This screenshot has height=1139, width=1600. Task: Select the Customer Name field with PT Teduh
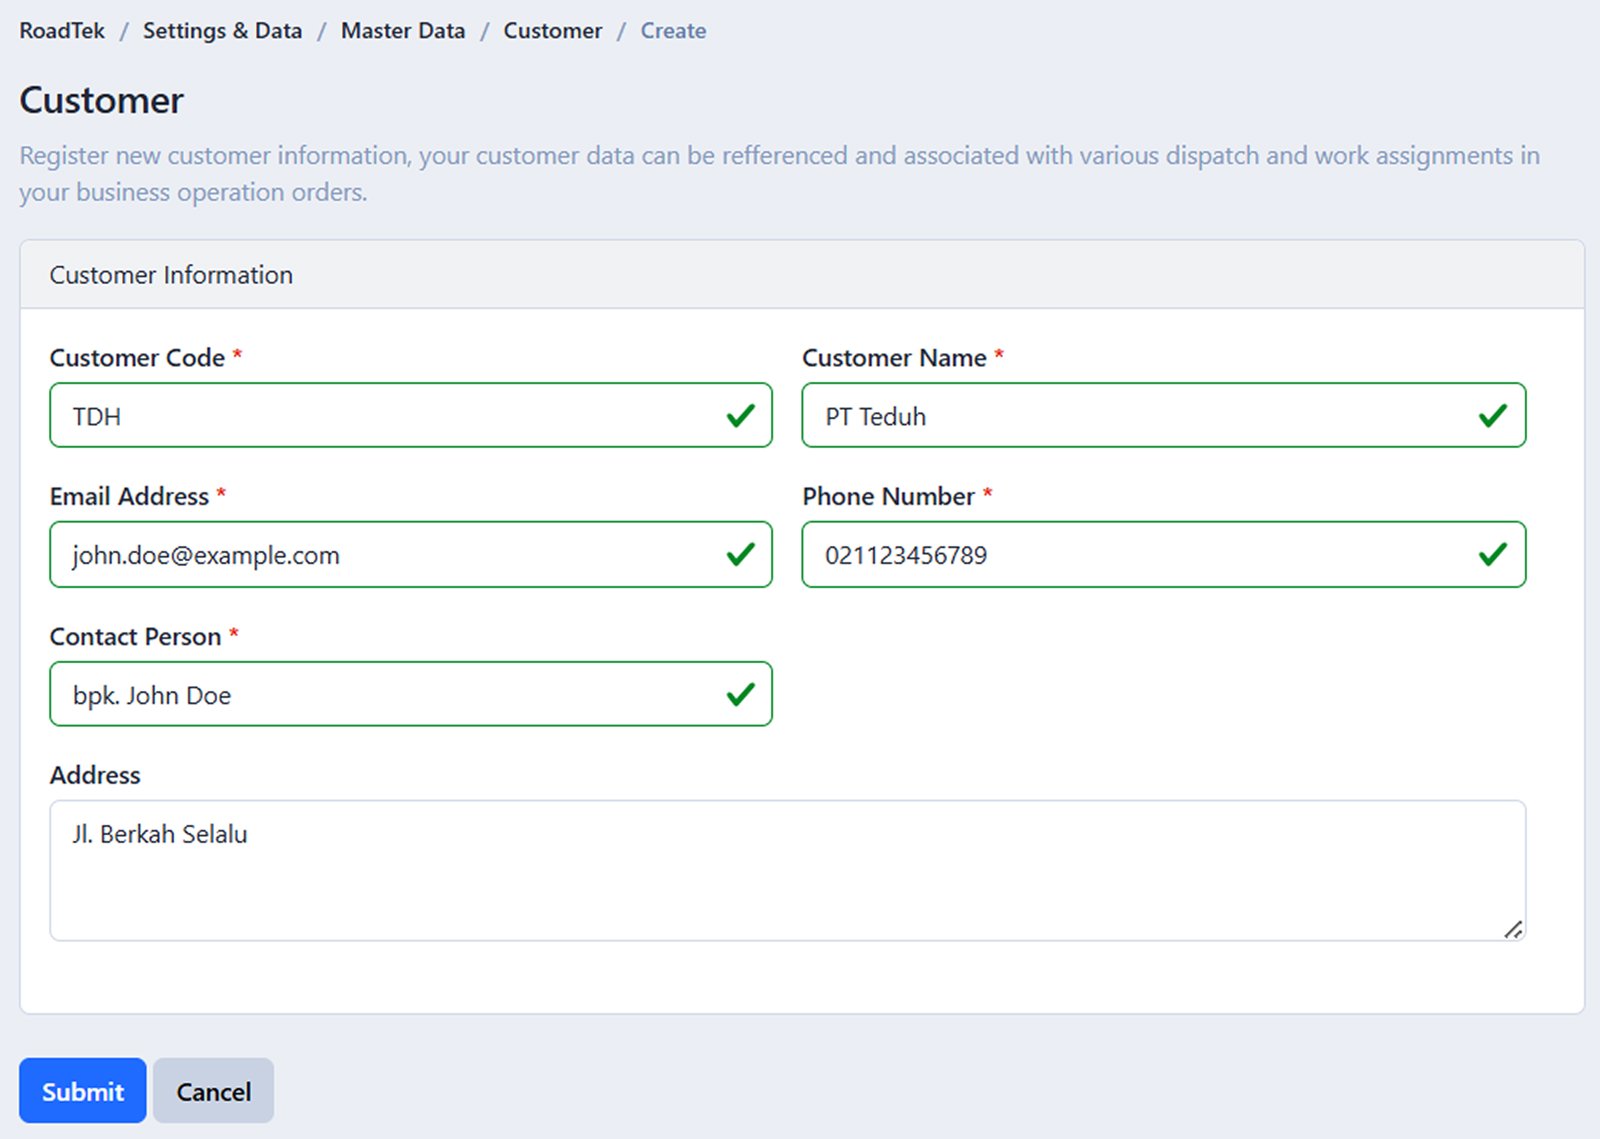pyautogui.click(x=1140, y=416)
